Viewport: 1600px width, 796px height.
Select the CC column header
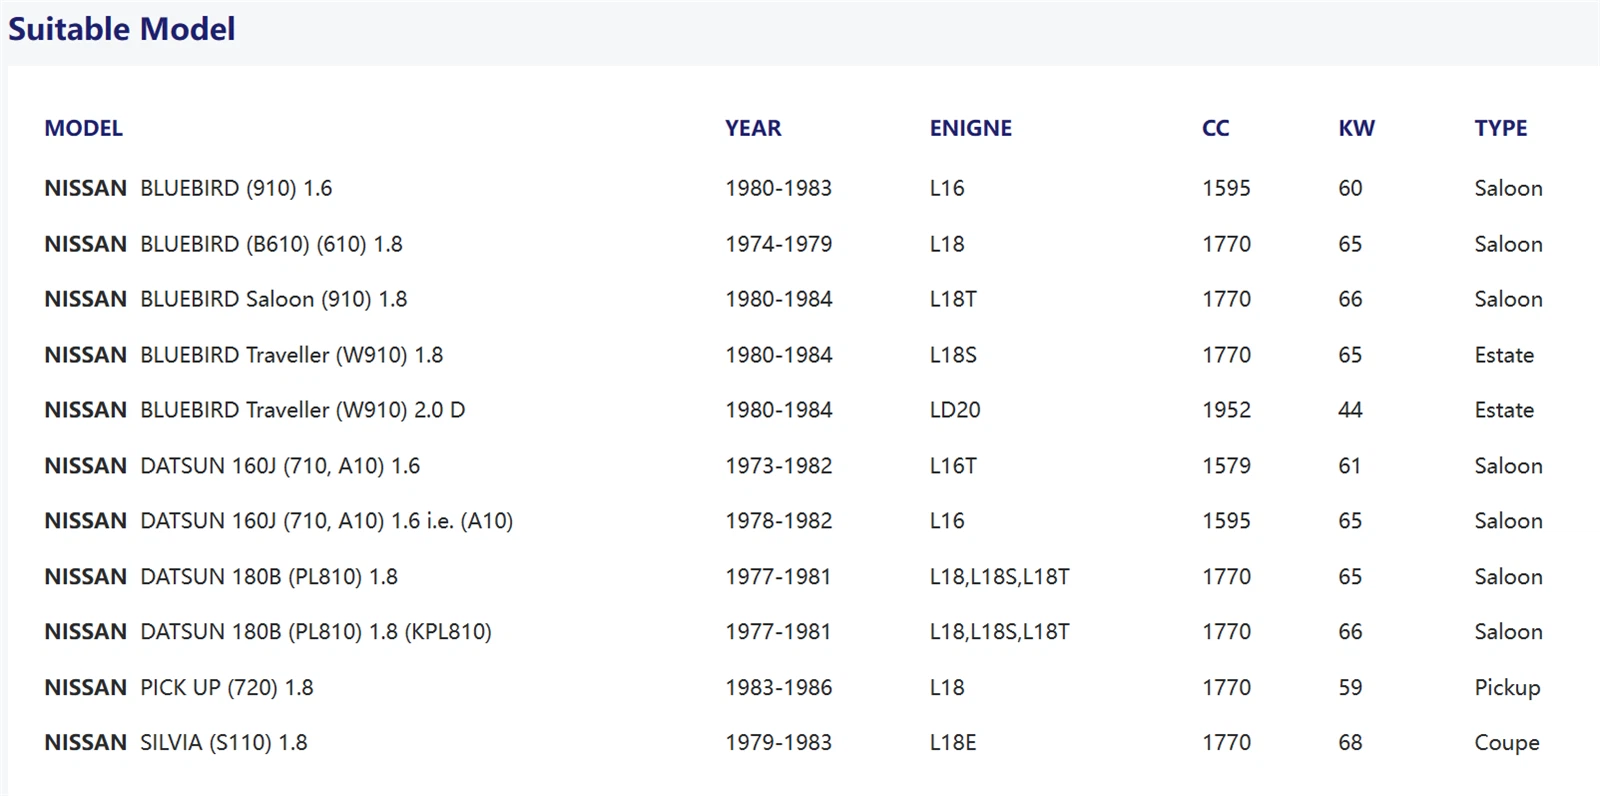(x=1215, y=128)
